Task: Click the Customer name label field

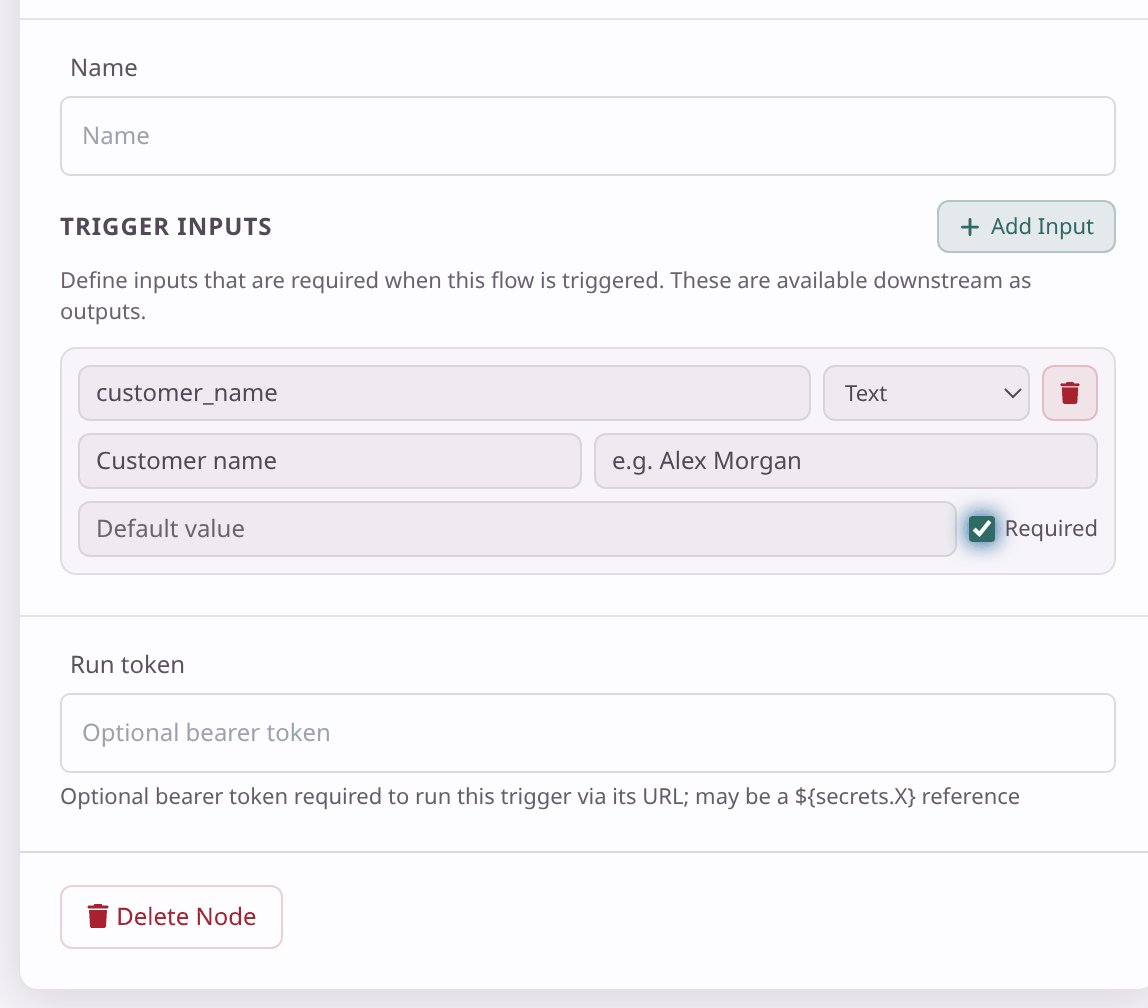Action: 329,461
